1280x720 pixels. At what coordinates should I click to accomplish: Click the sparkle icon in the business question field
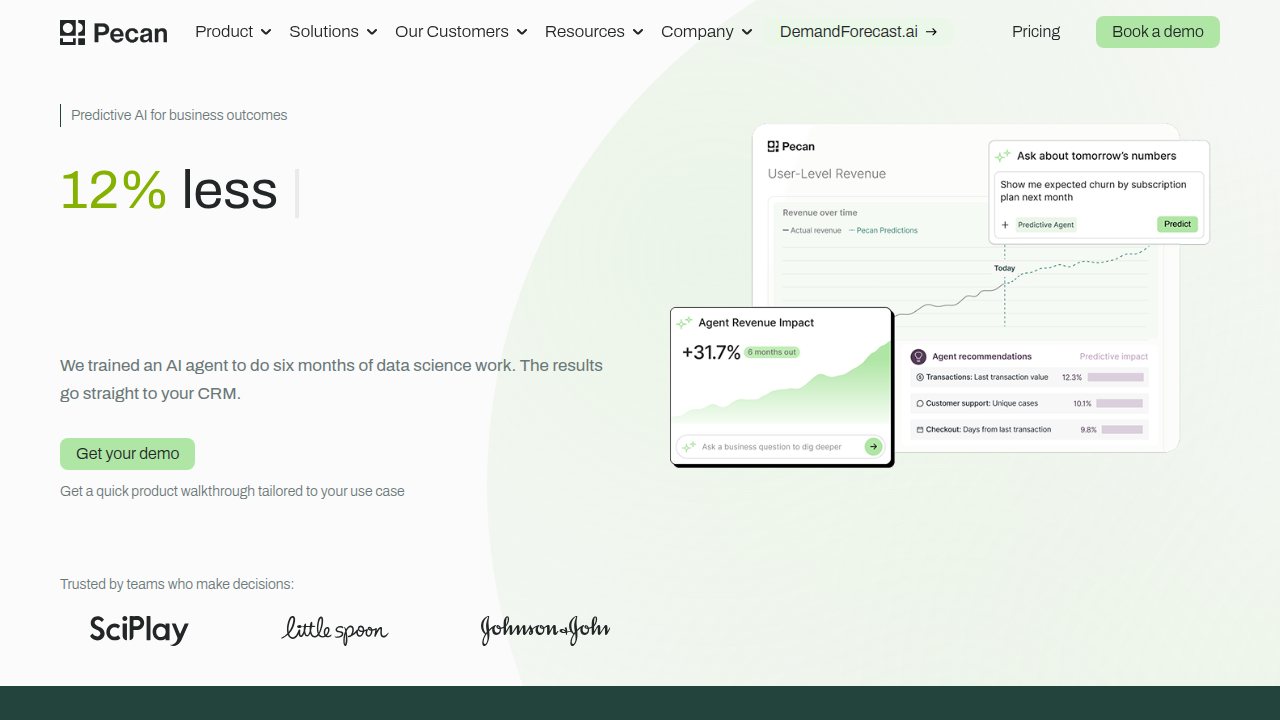[689, 447]
